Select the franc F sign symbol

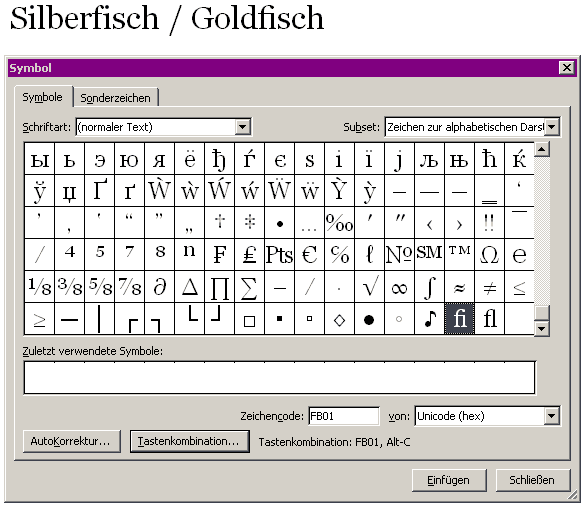[219, 255]
